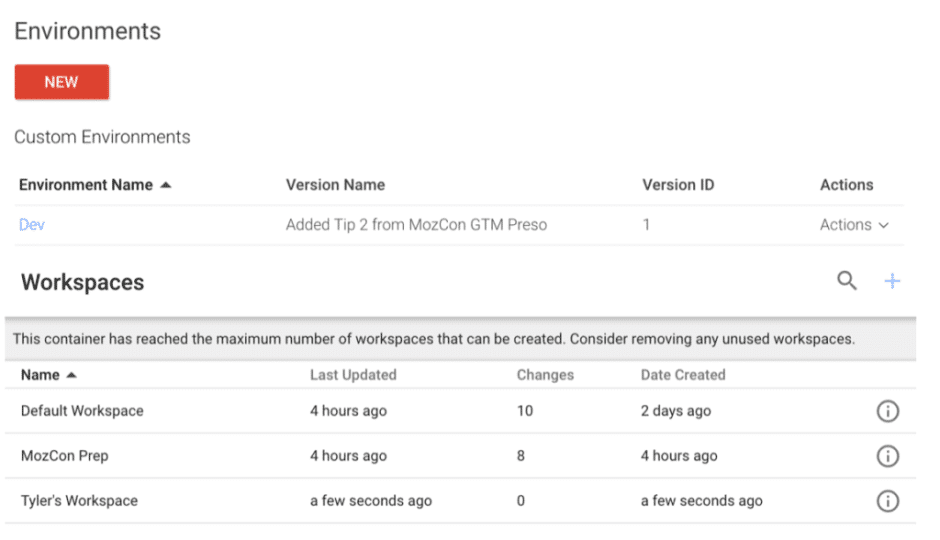The image size is (940, 540).
Task: Click the Version ID column header
Action: pos(678,185)
